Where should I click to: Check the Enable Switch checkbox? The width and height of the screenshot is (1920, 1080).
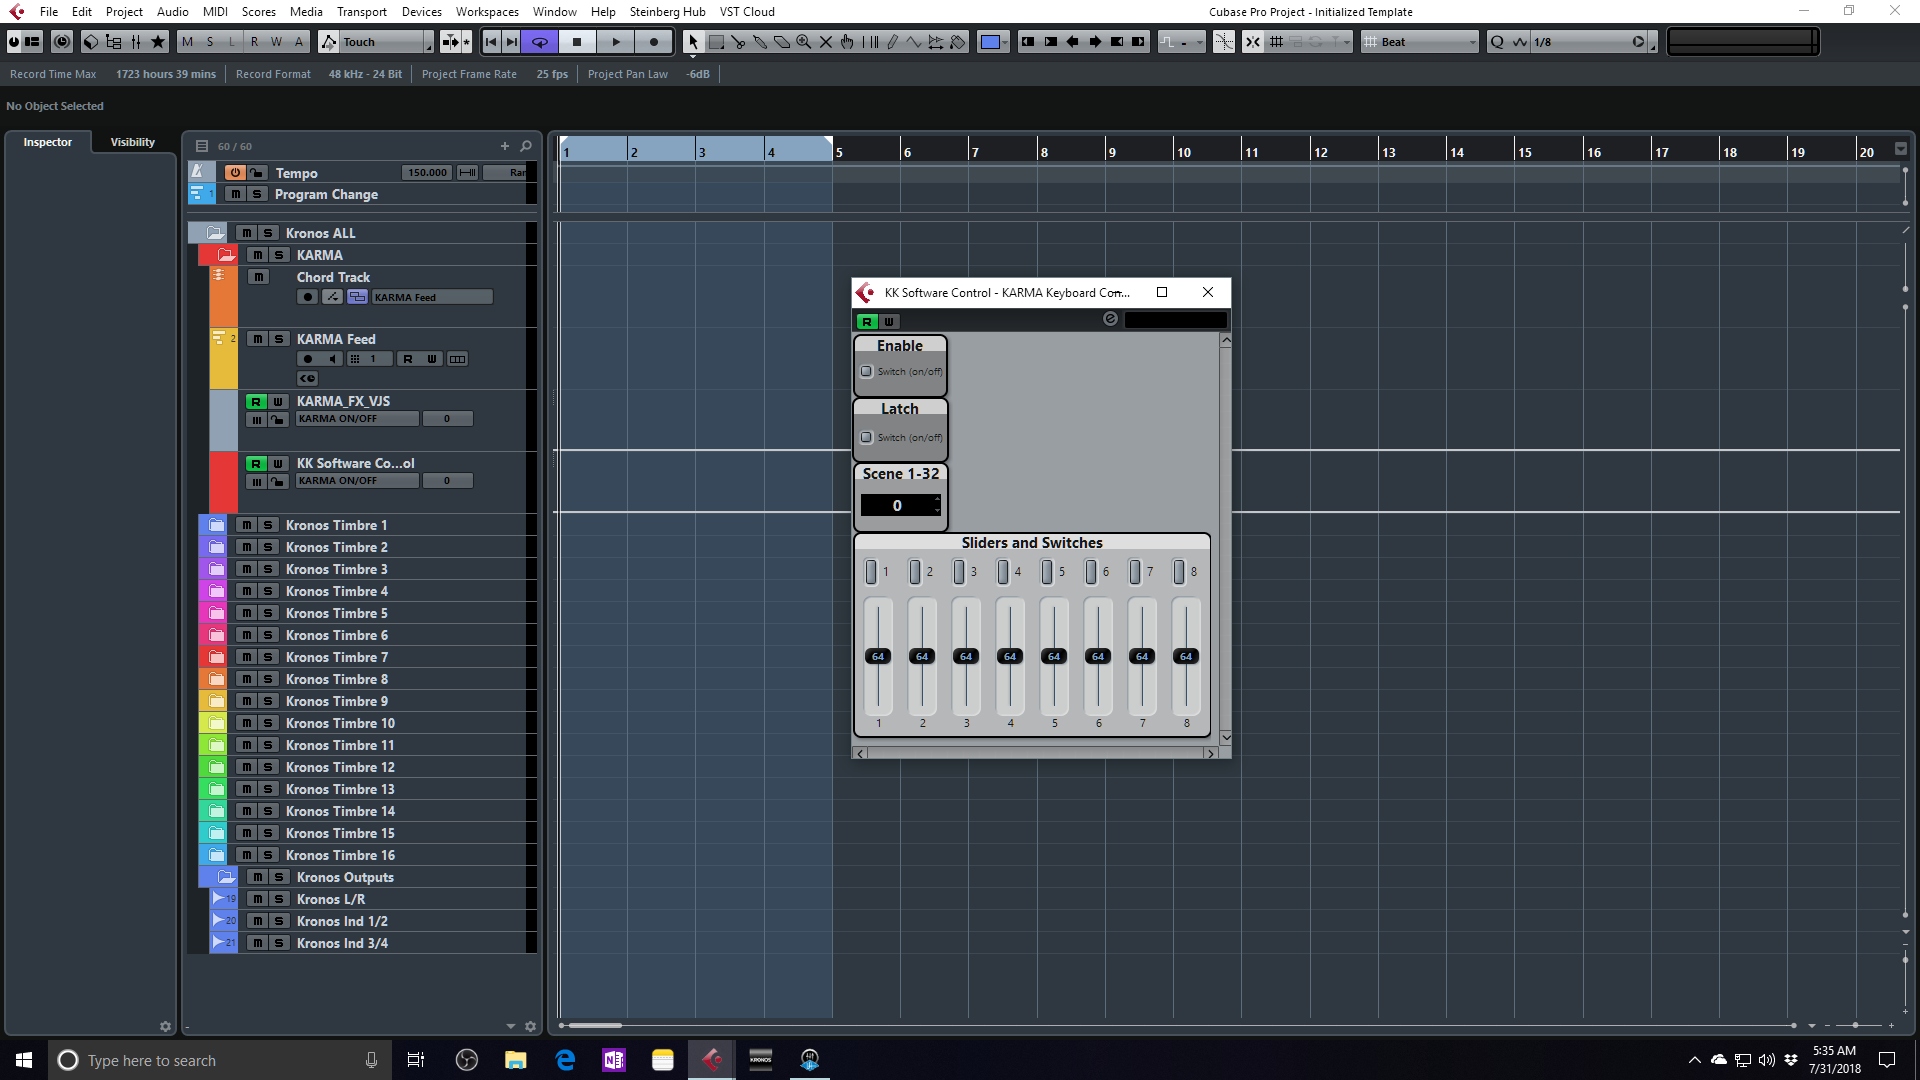click(x=867, y=371)
